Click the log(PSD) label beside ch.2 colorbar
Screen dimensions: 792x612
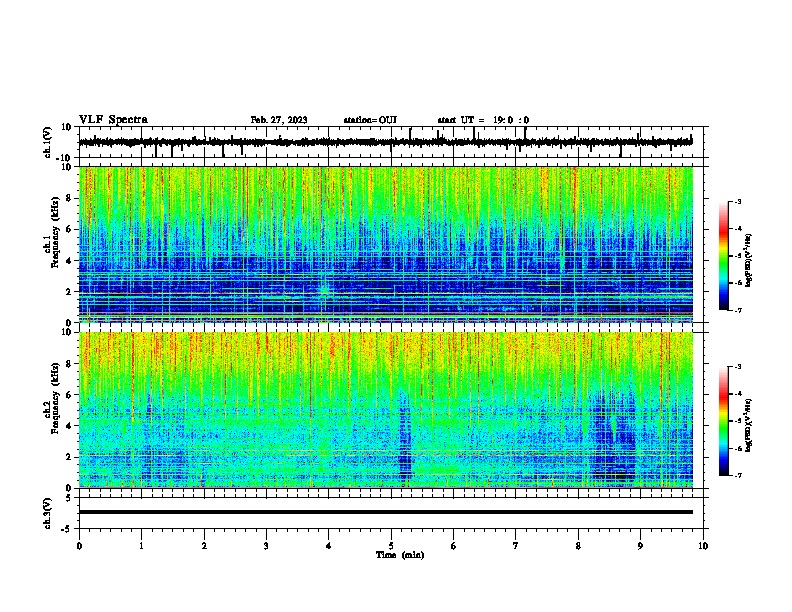(x=748, y=425)
